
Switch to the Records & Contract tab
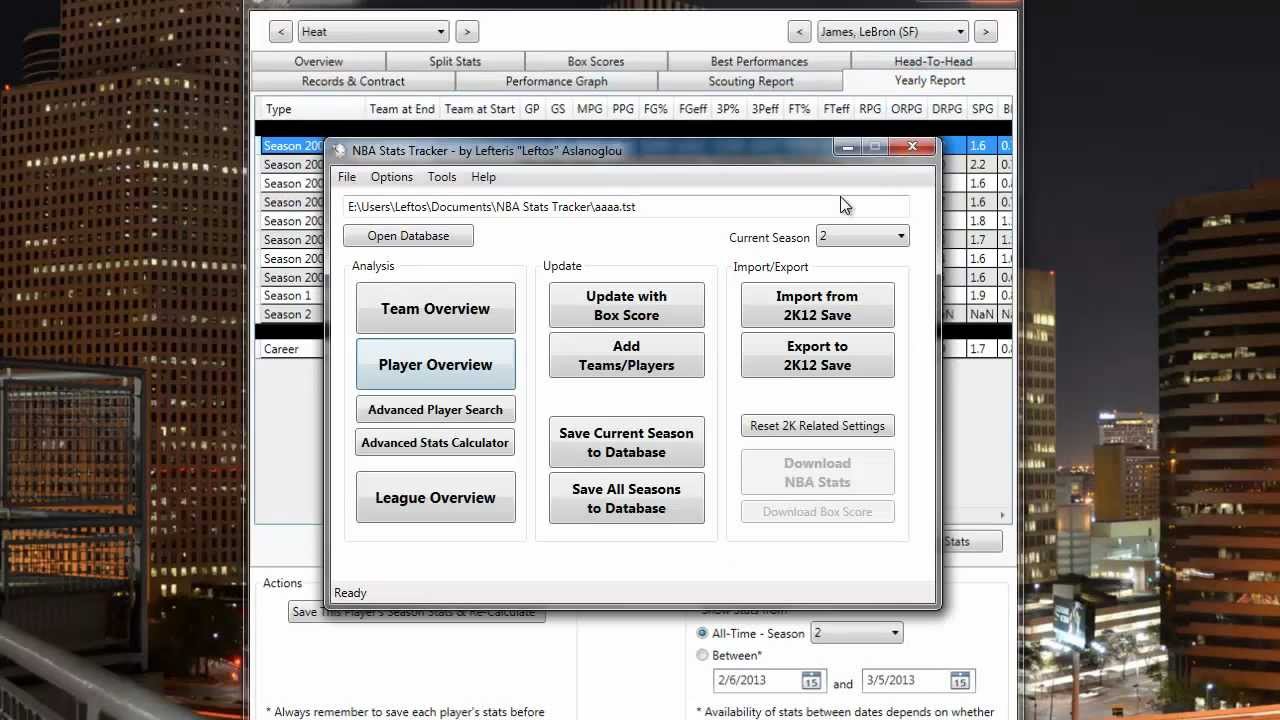(353, 81)
